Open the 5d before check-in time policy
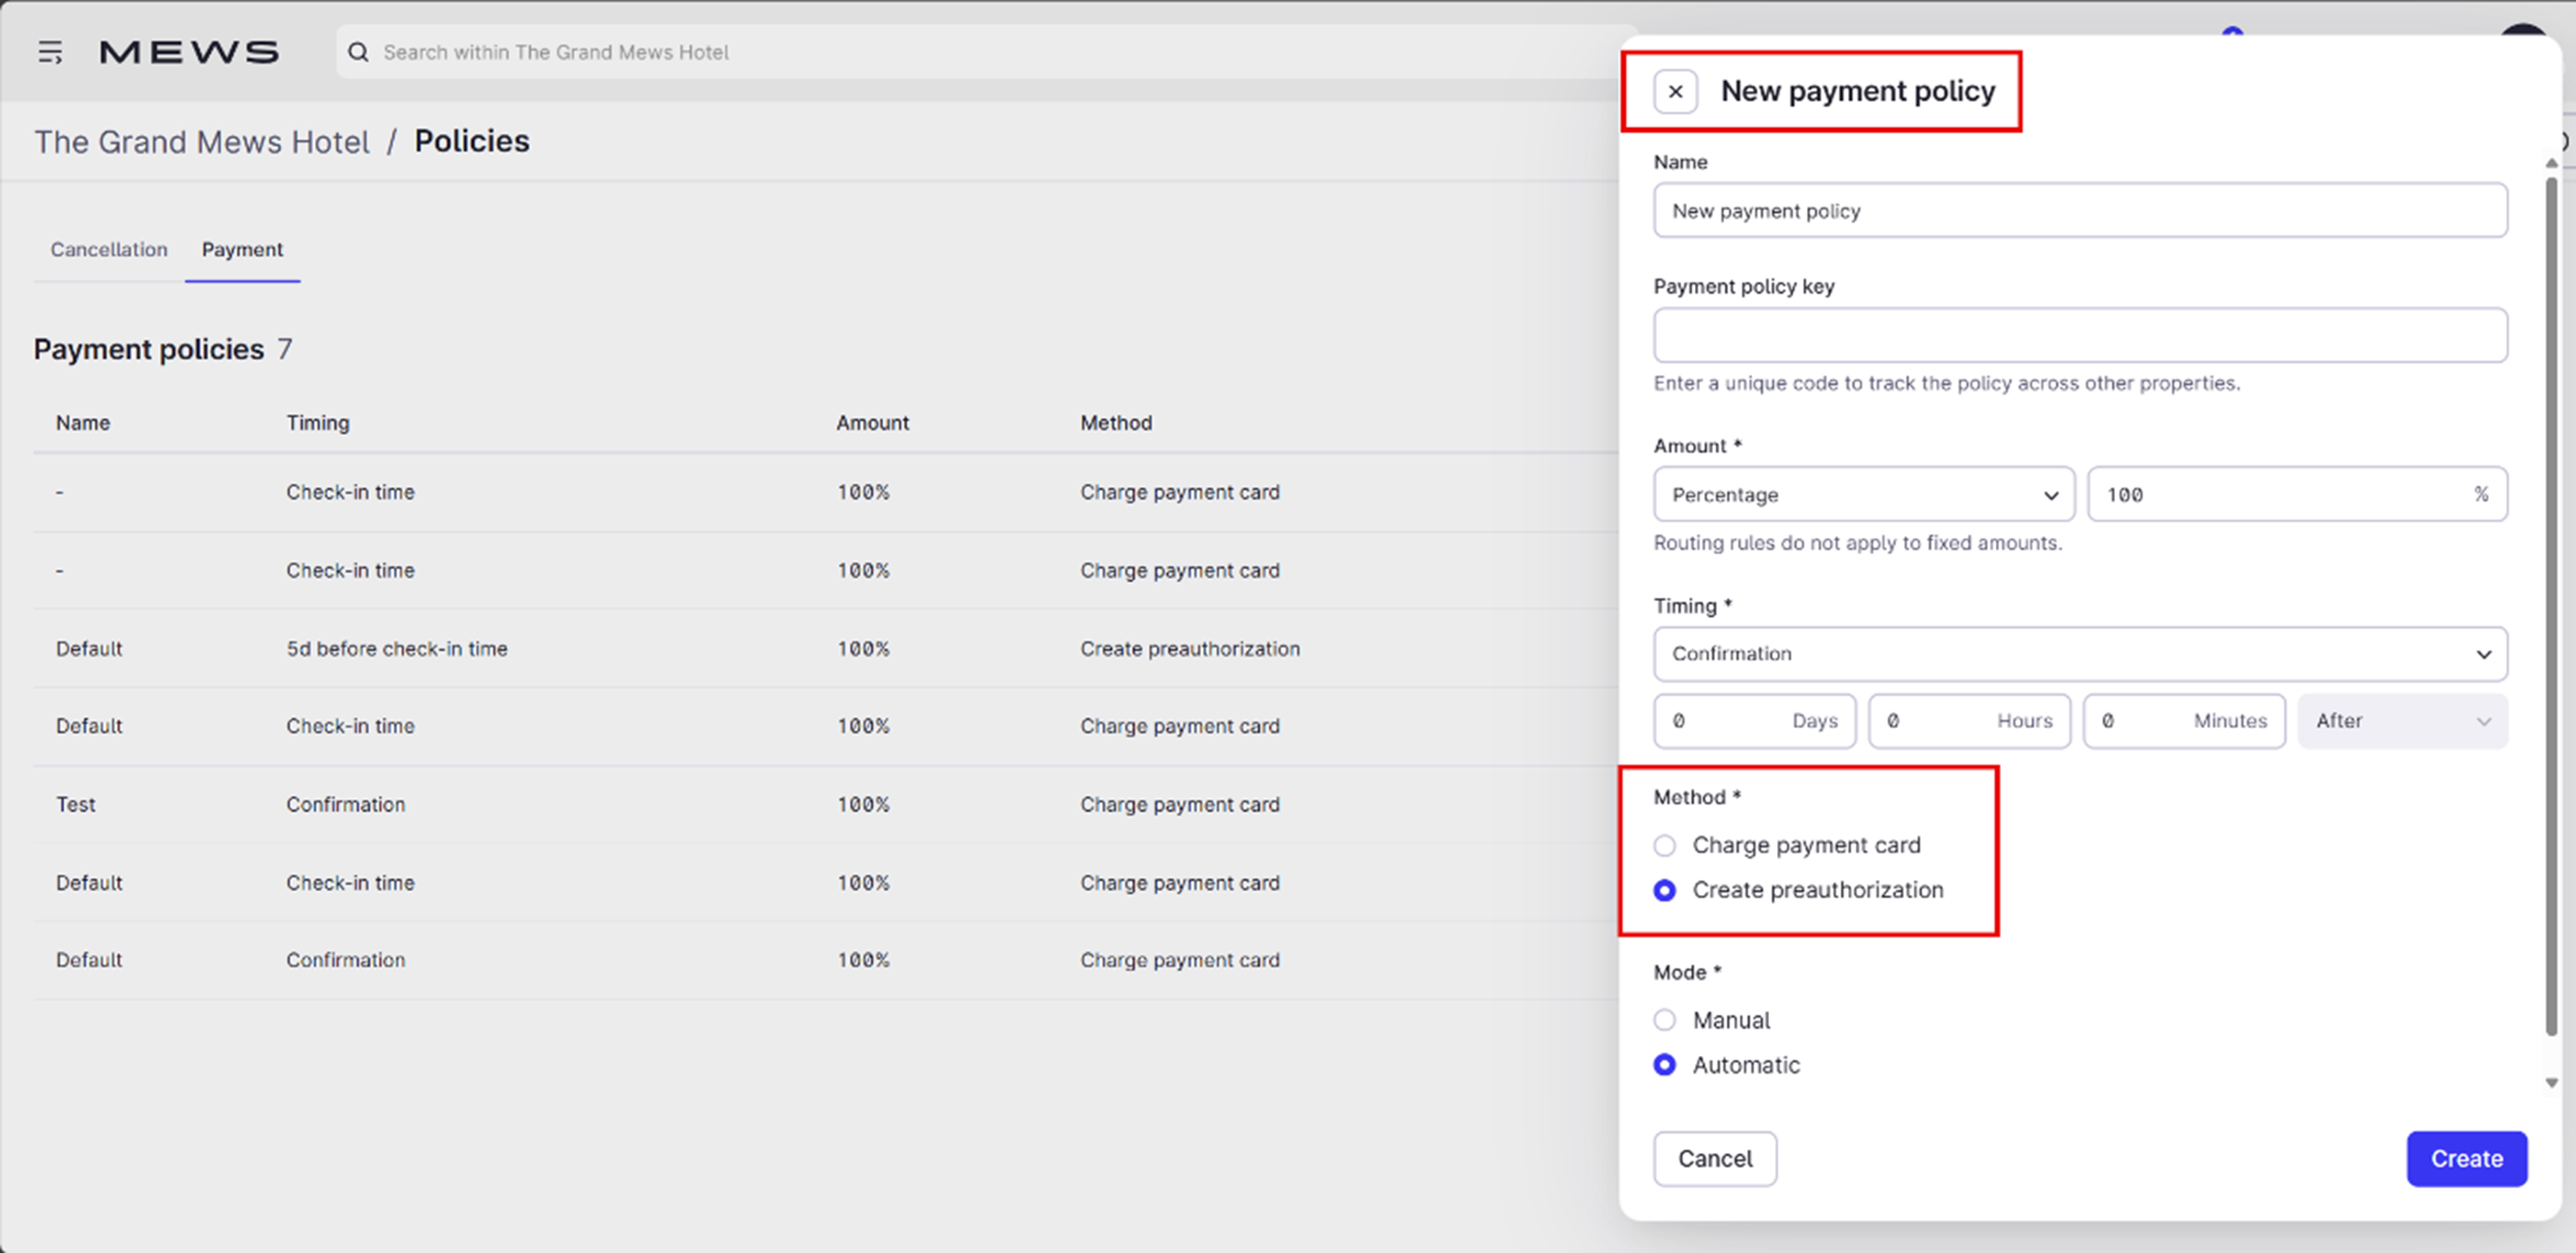2576x1253 pixels. (826, 649)
